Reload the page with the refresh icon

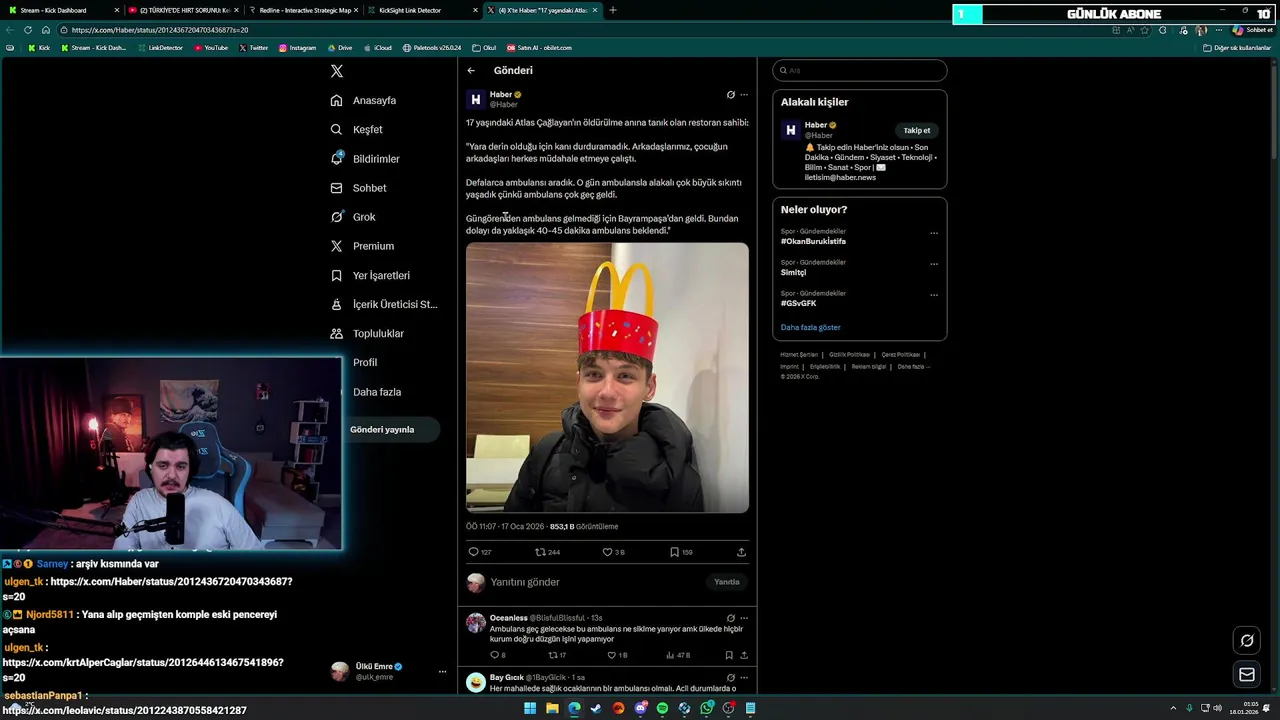28,30
